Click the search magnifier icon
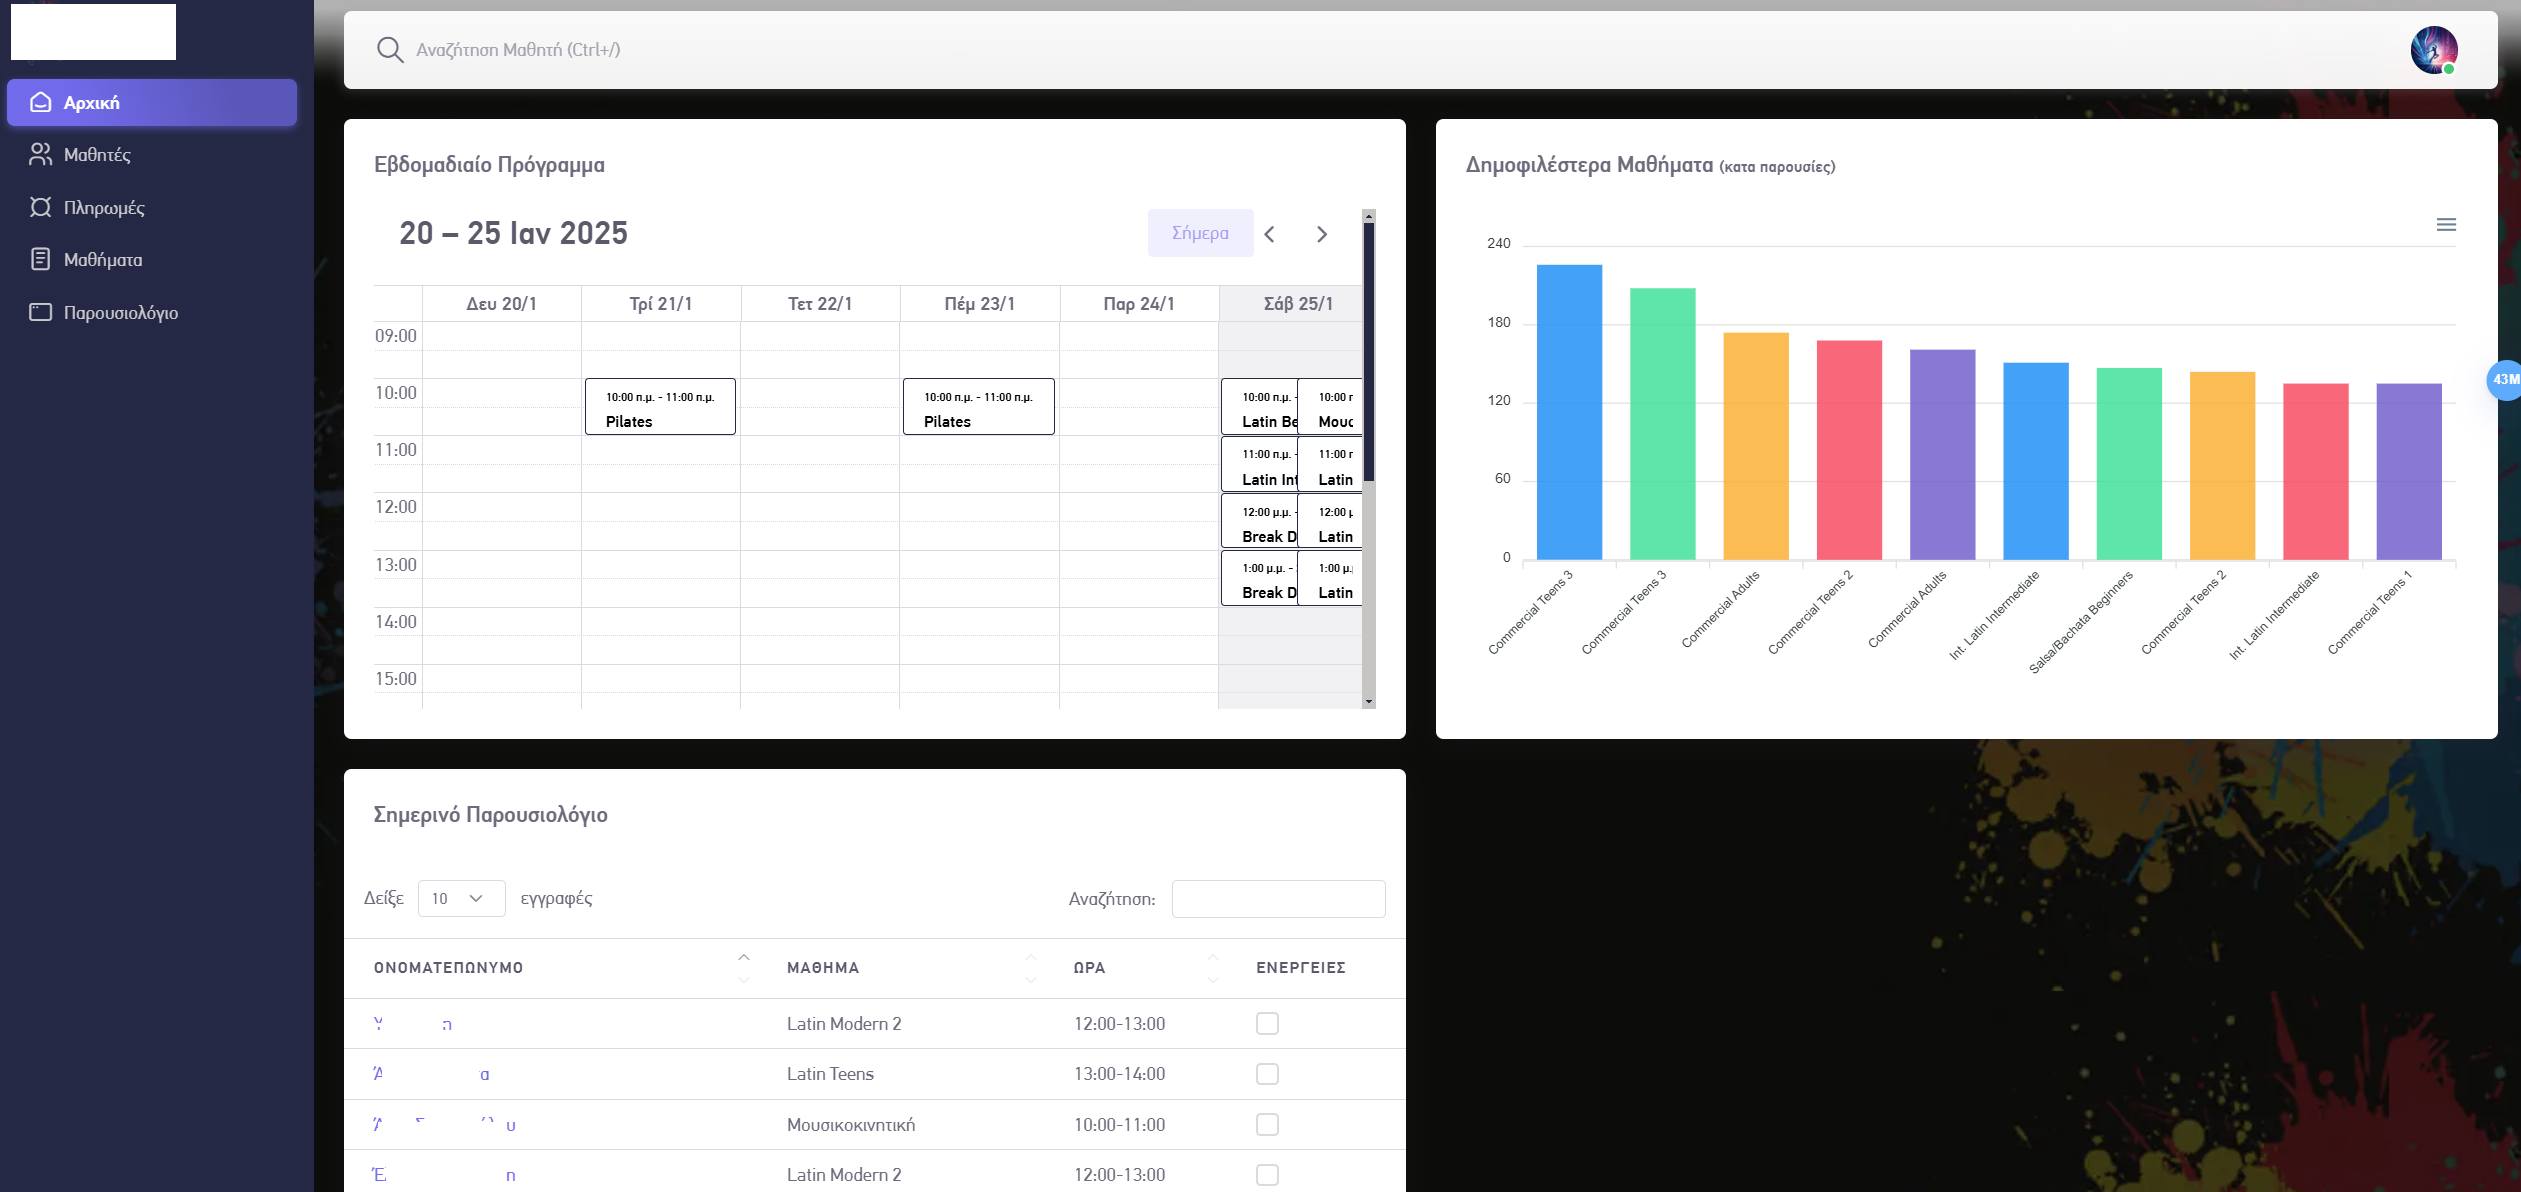 click(390, 50)
